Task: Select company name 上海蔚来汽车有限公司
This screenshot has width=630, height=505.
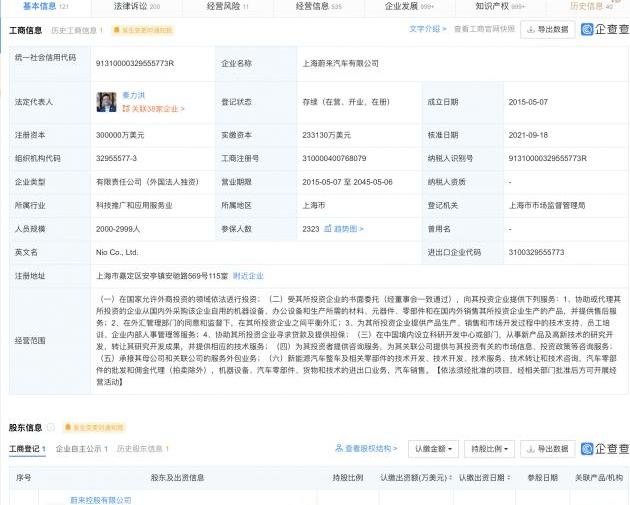Action: point(340,63)
